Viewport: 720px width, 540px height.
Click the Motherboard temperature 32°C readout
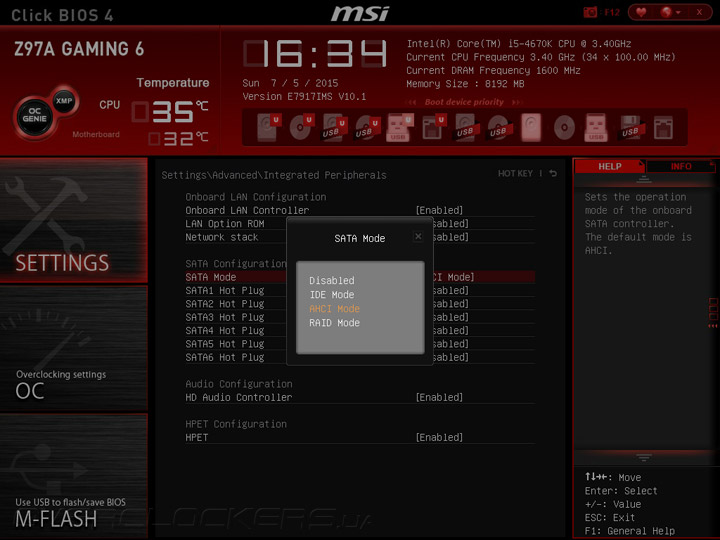[x=178, y=138]
